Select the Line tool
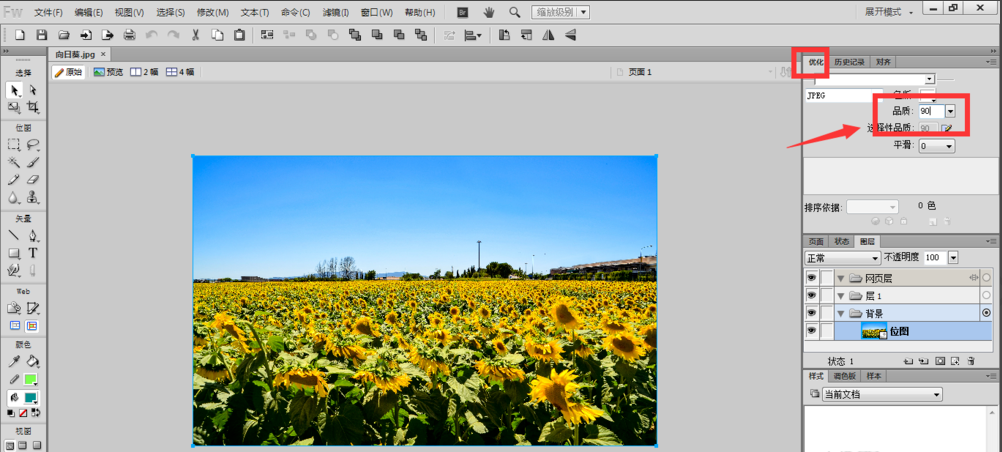The width and height of the screenshot is (1002, 452). click(x=14, y=236)
